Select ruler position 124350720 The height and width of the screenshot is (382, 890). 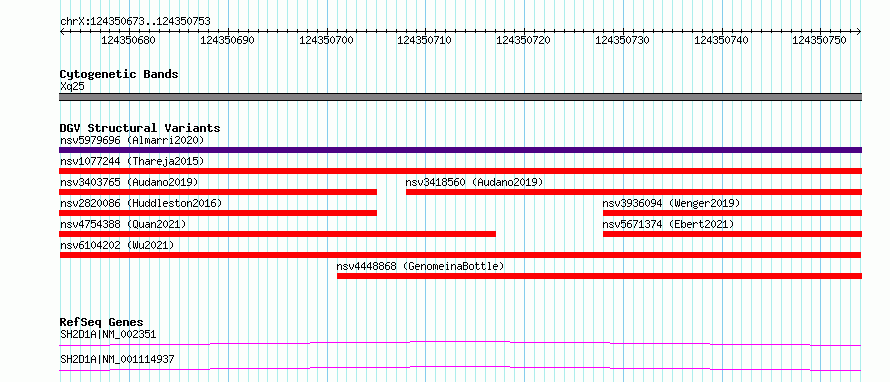point(523,40)
